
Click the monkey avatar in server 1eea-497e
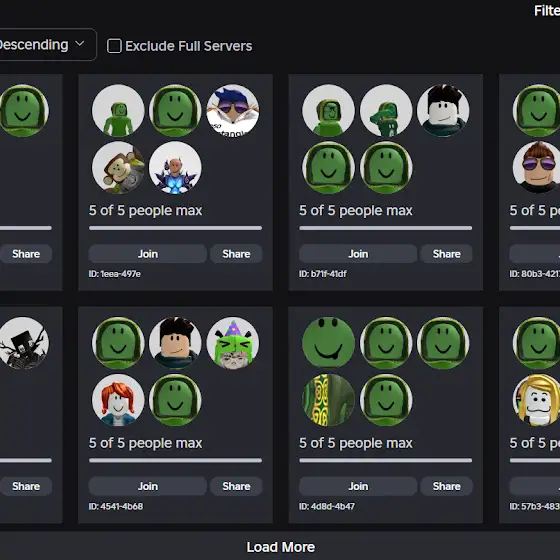[118, 168]
